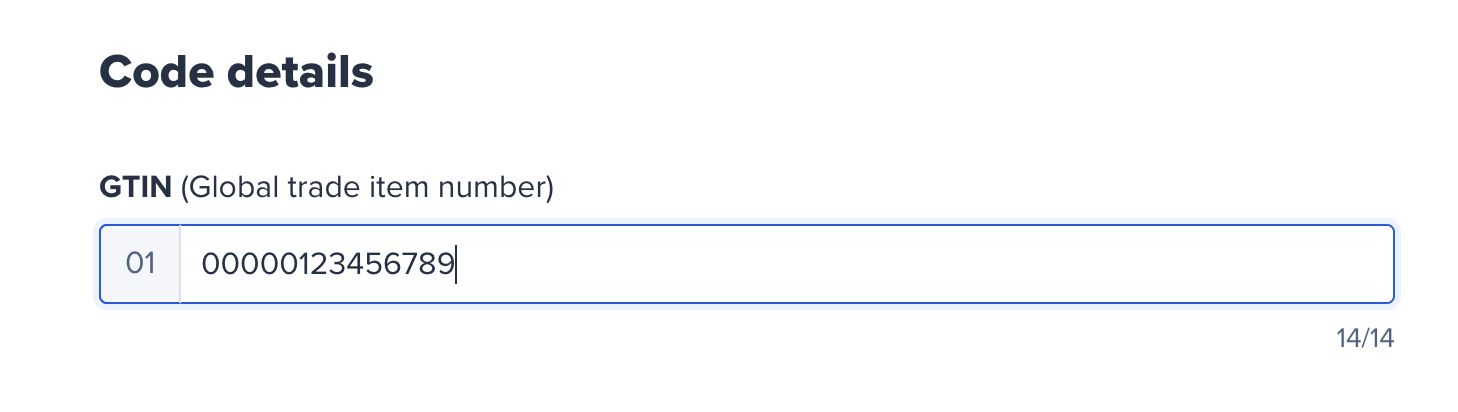Click the Code details heading
Screen dimensions: 1458x412
pos(236,72)
